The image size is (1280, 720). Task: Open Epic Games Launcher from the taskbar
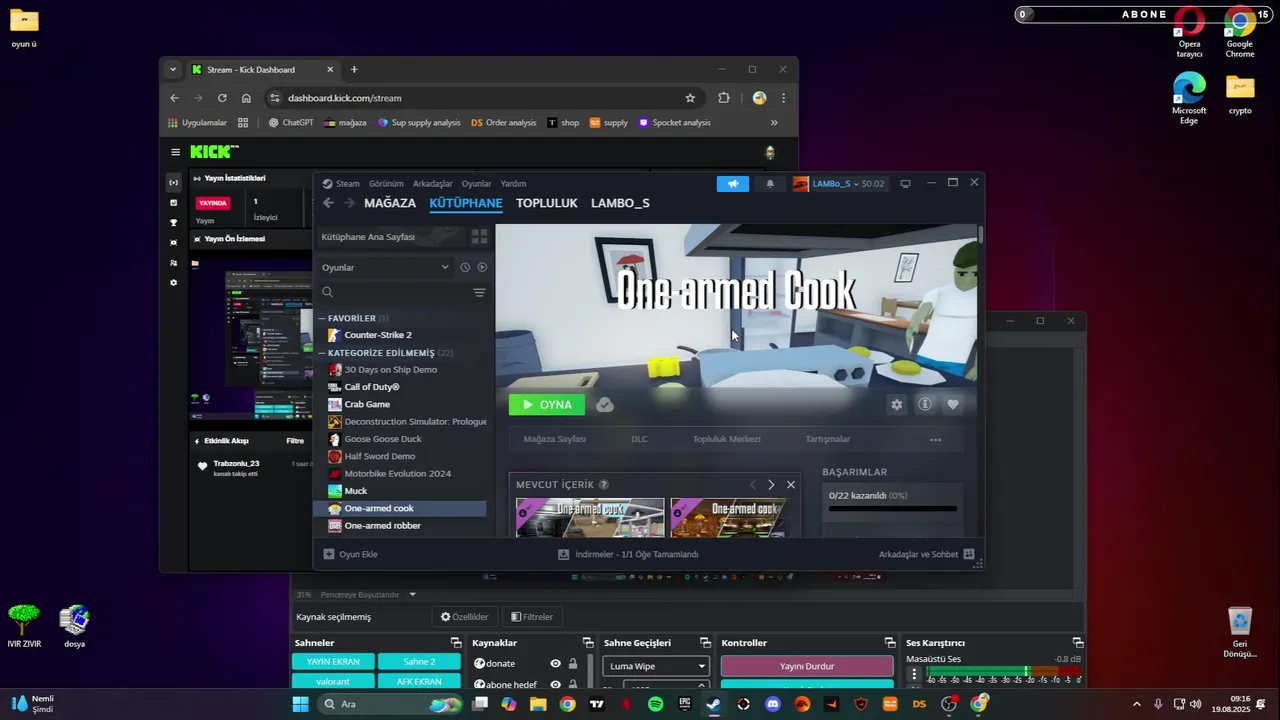point(684,704)
